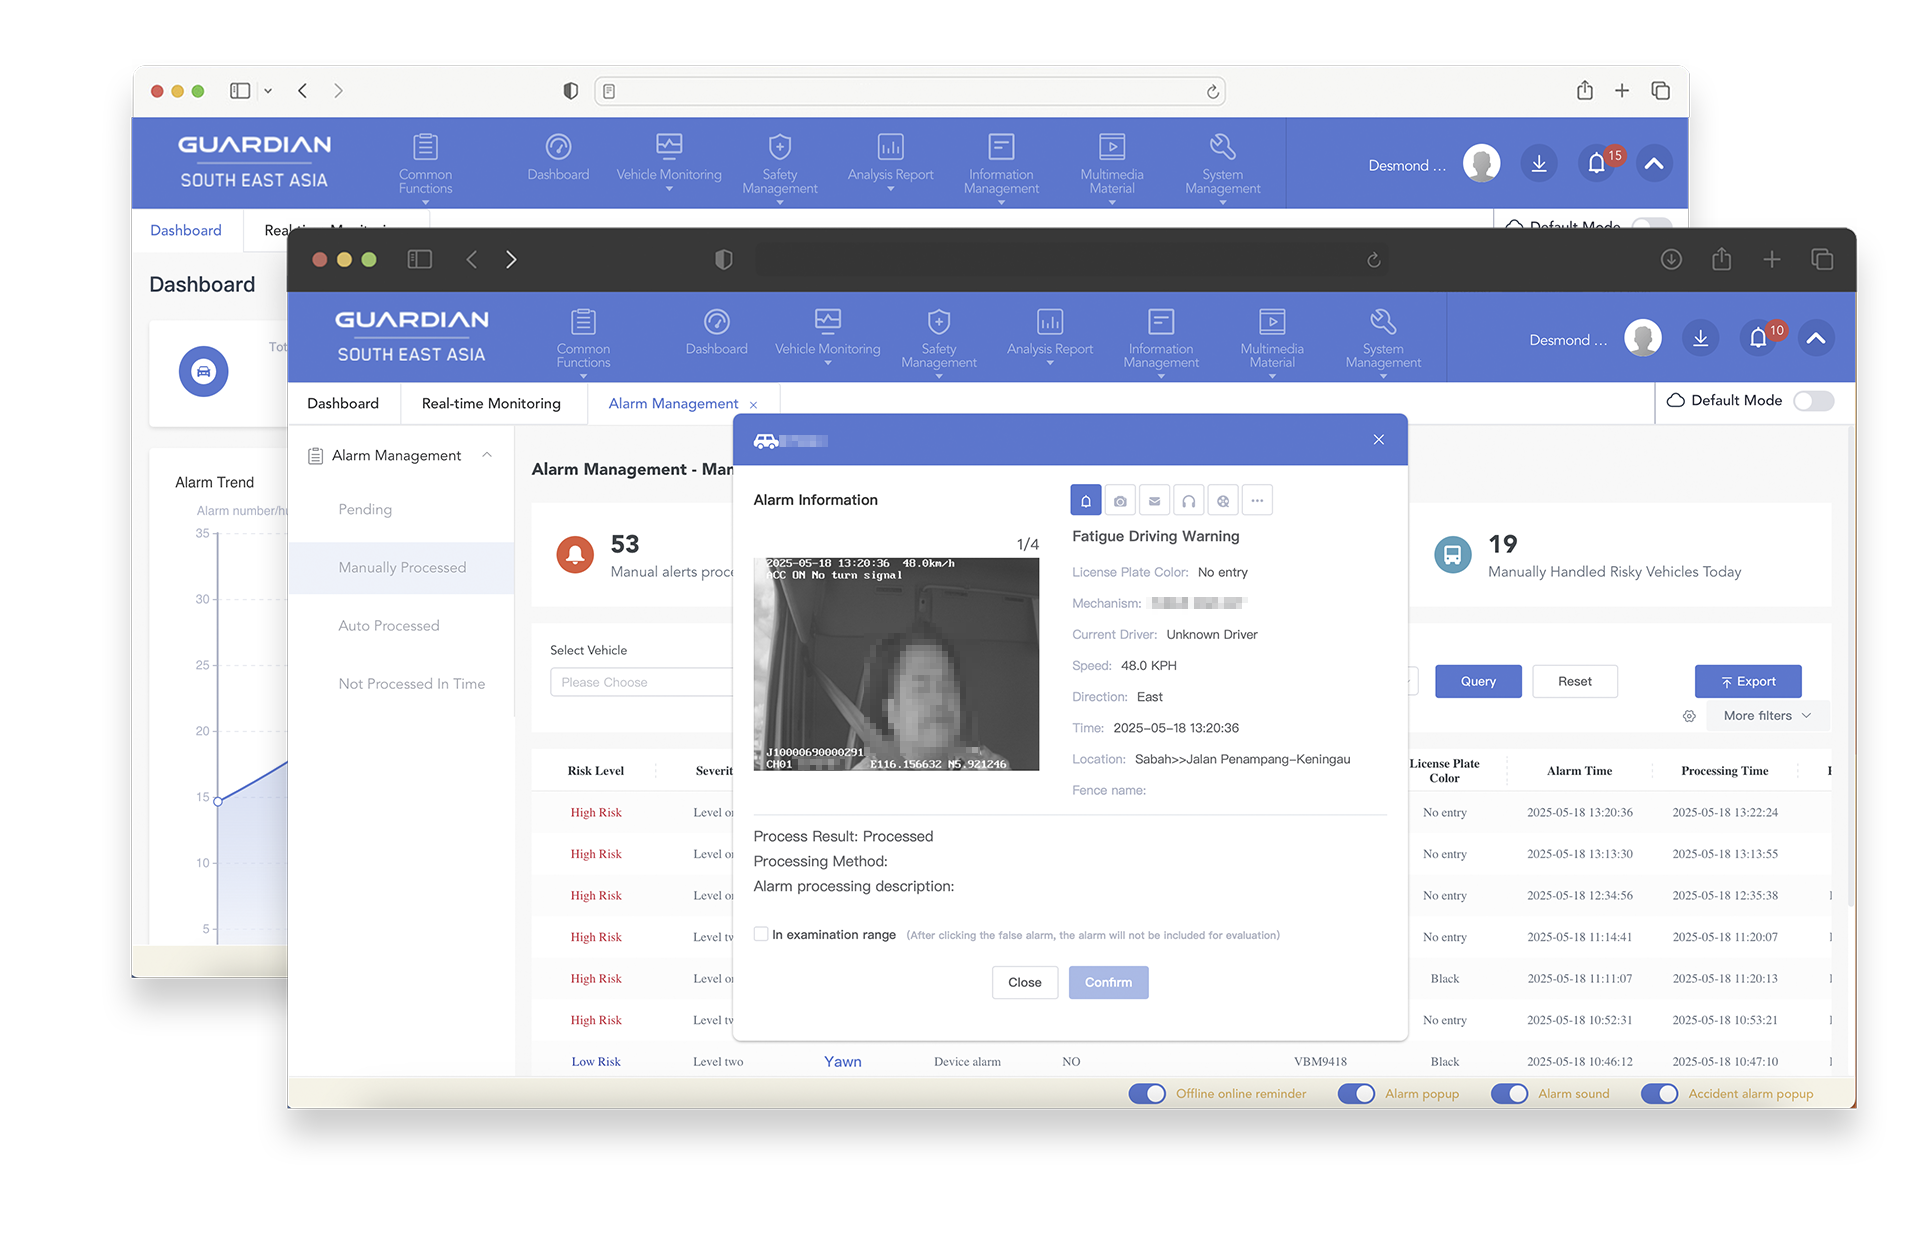The width and height of the screenshot is (1920, 1247).
Task: Select the camera snapshot icon in the alarm dialog
Action: click(1120, 501)
